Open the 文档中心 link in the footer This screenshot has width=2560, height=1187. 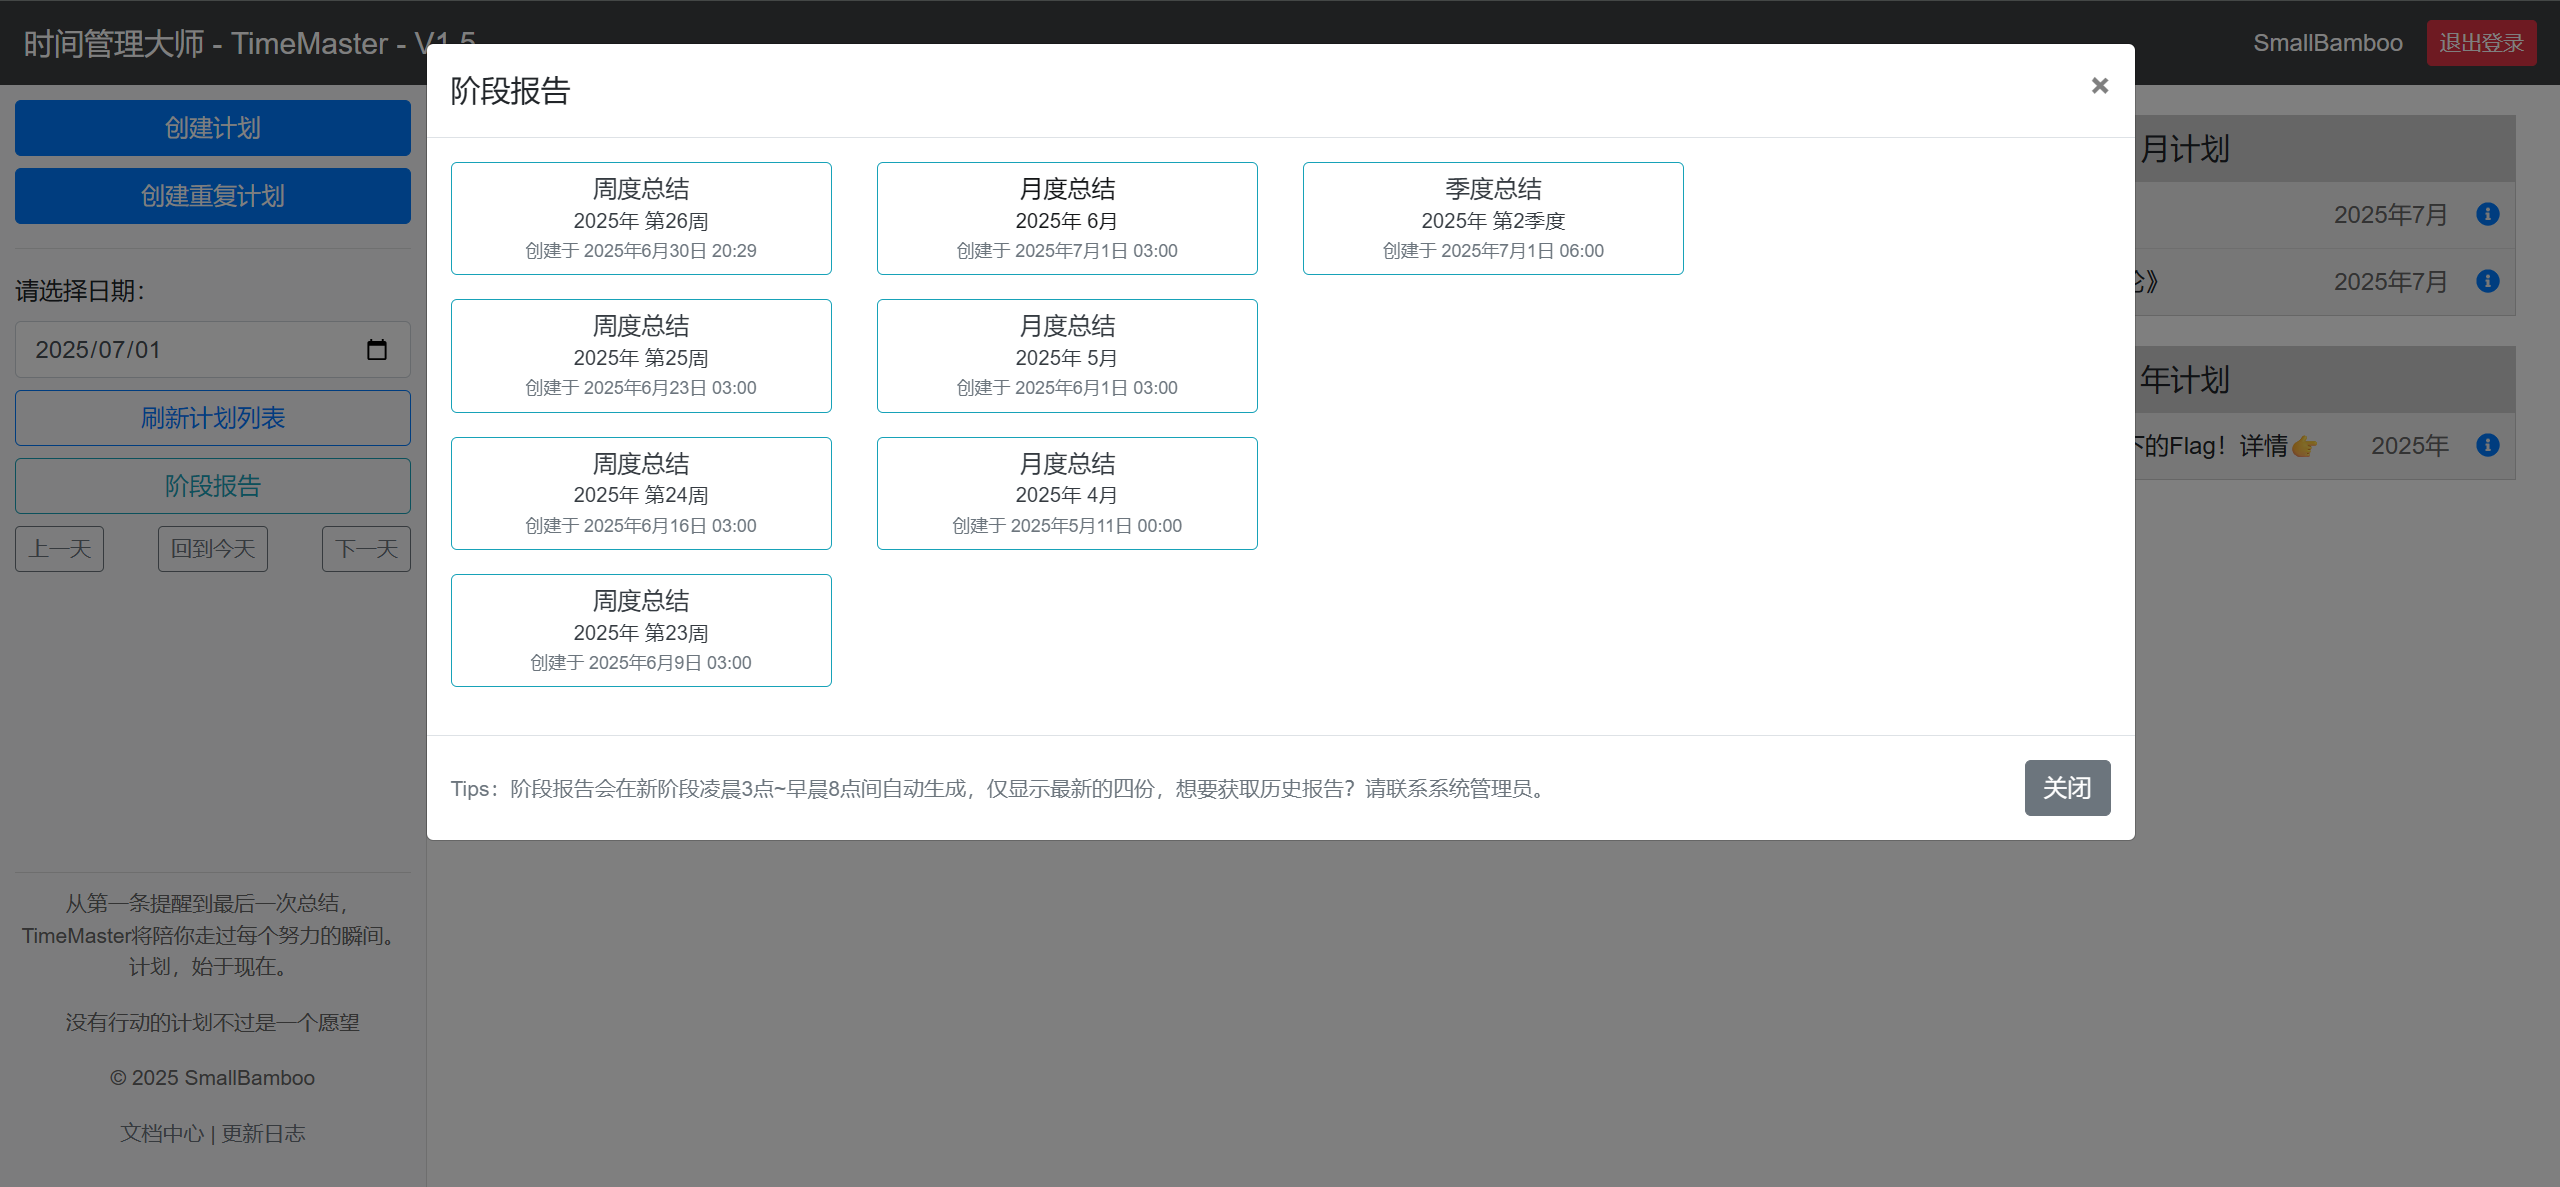[161, 1133]
